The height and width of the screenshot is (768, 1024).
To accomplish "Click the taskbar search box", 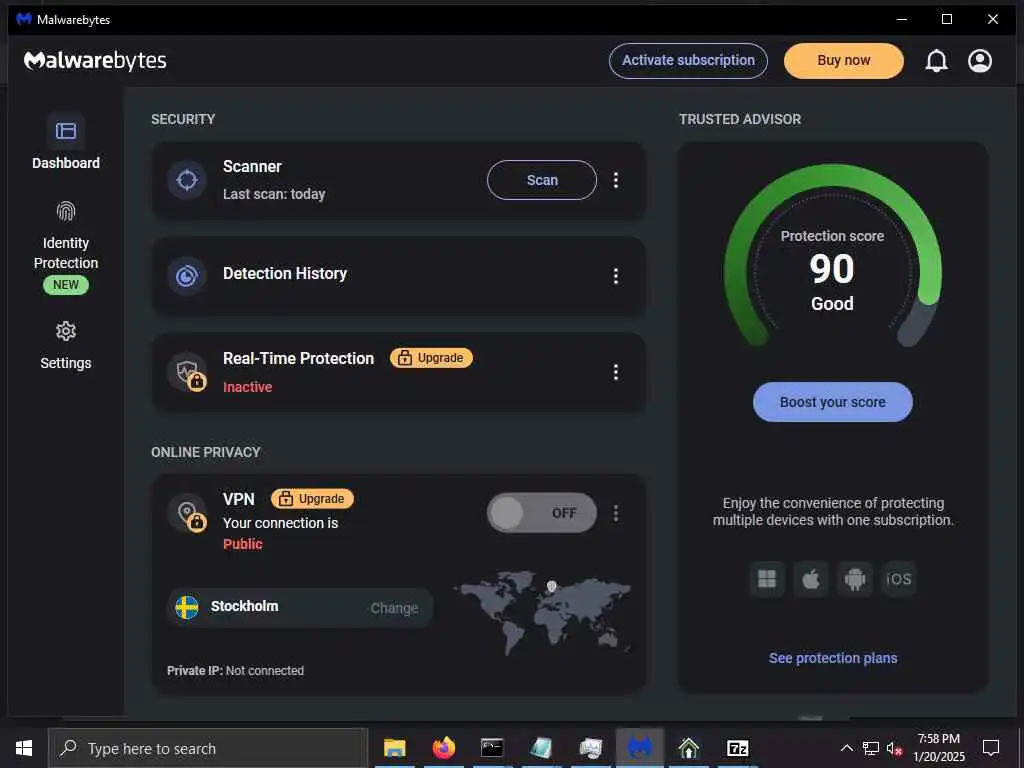I will pyautogui.click(x=208, y=748).
